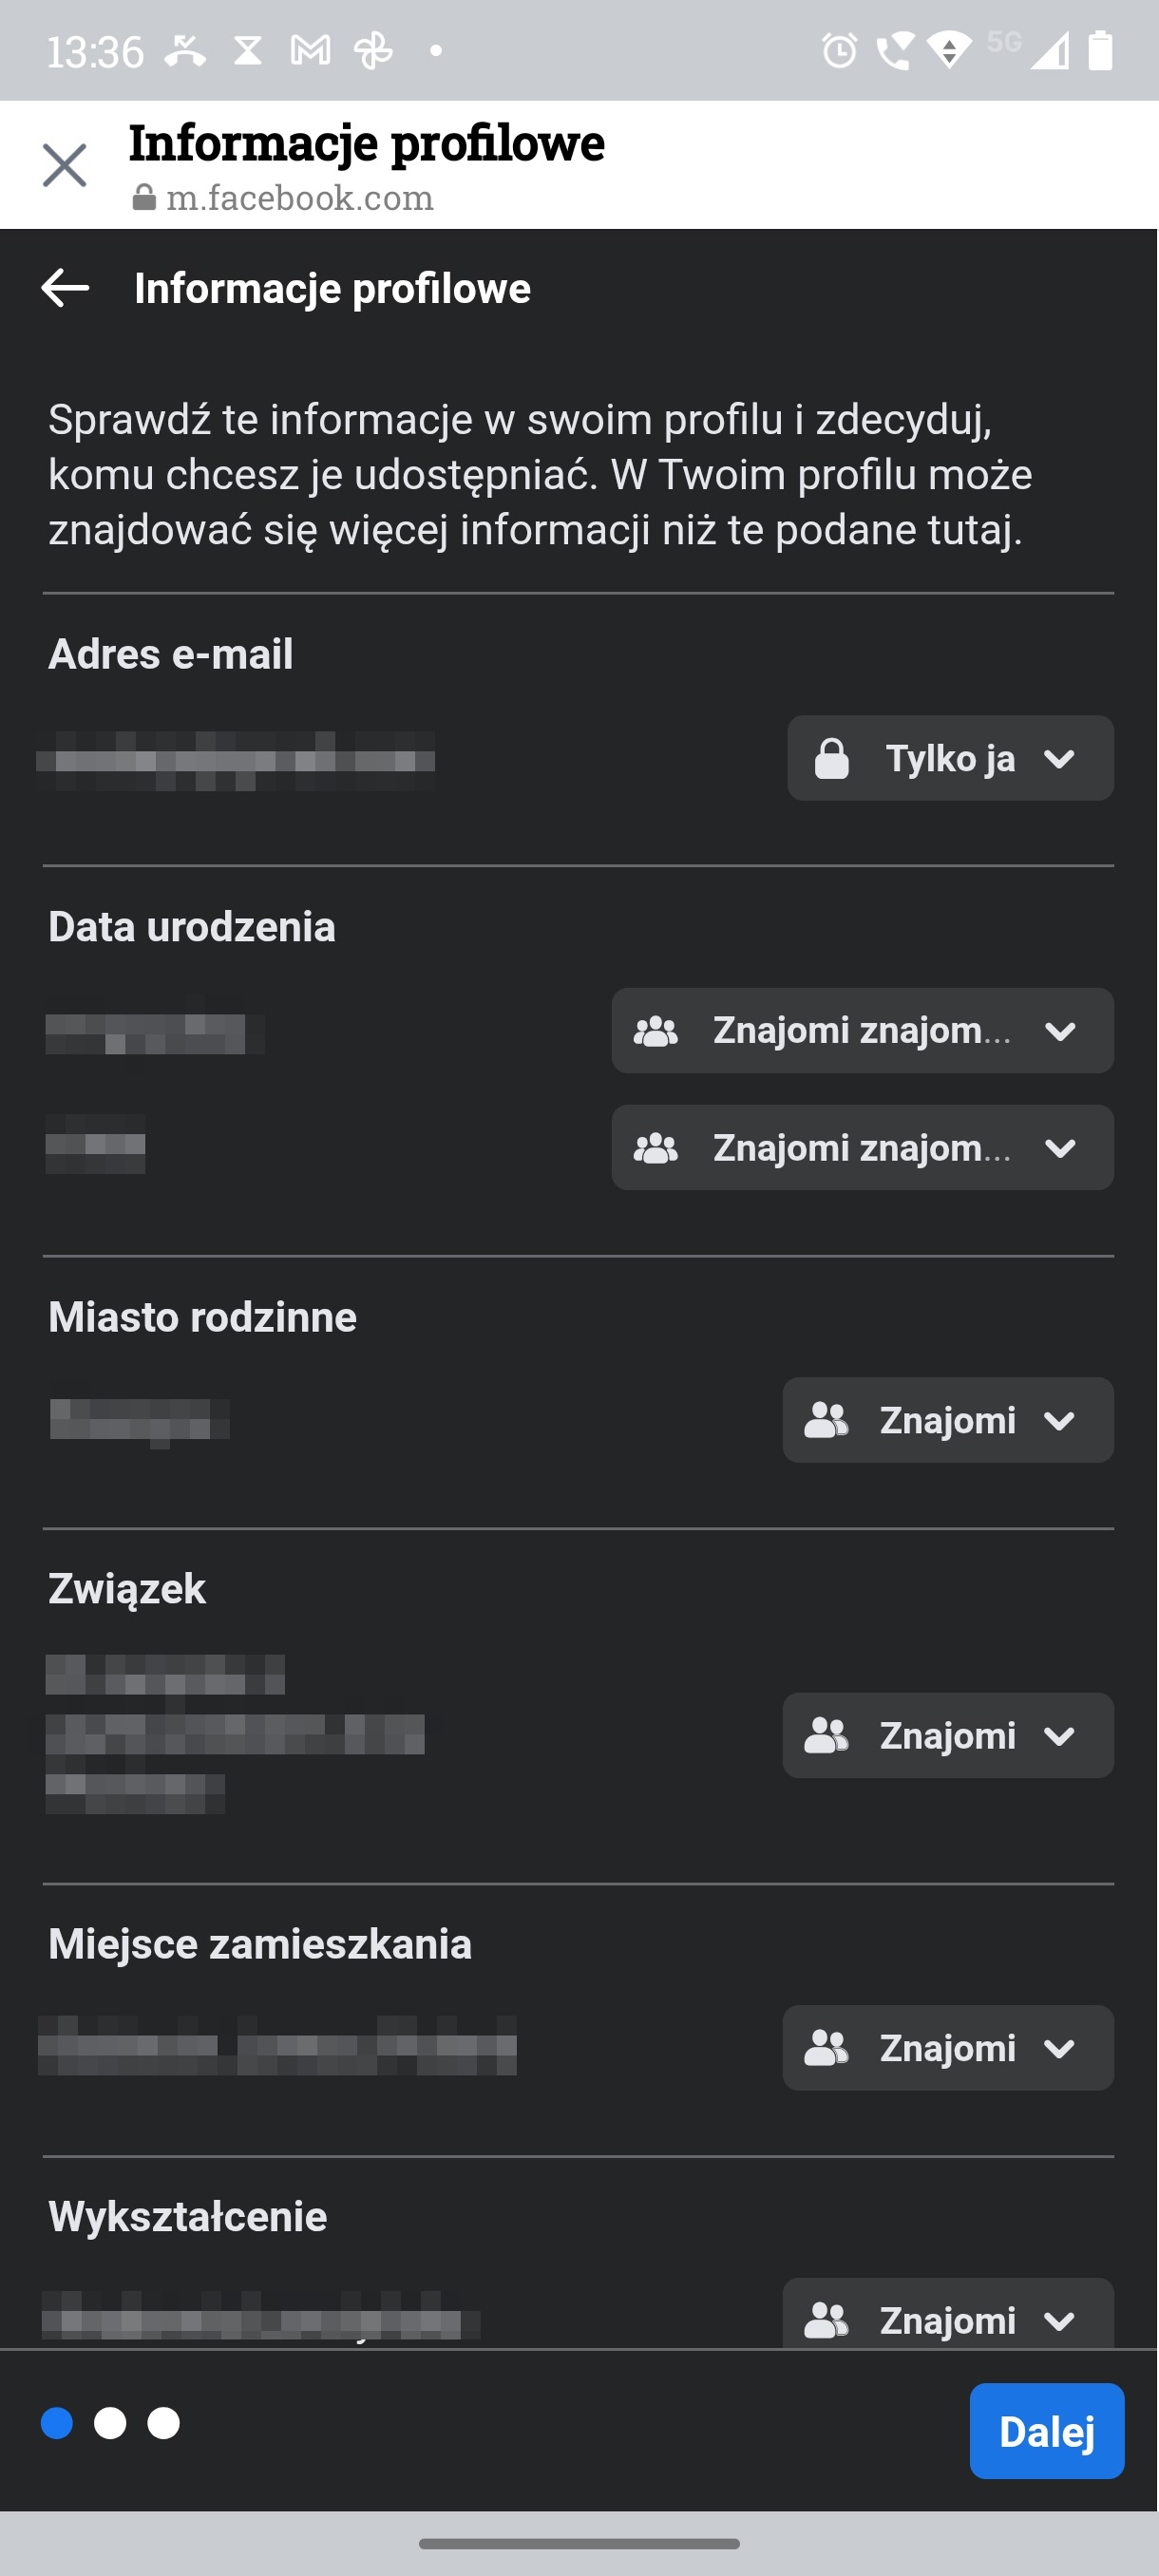The width and height of the screenshot is (1159, 2576).
Task: Open the Wykształcenie Znajomi audience selector
Action: point(948,2312)
